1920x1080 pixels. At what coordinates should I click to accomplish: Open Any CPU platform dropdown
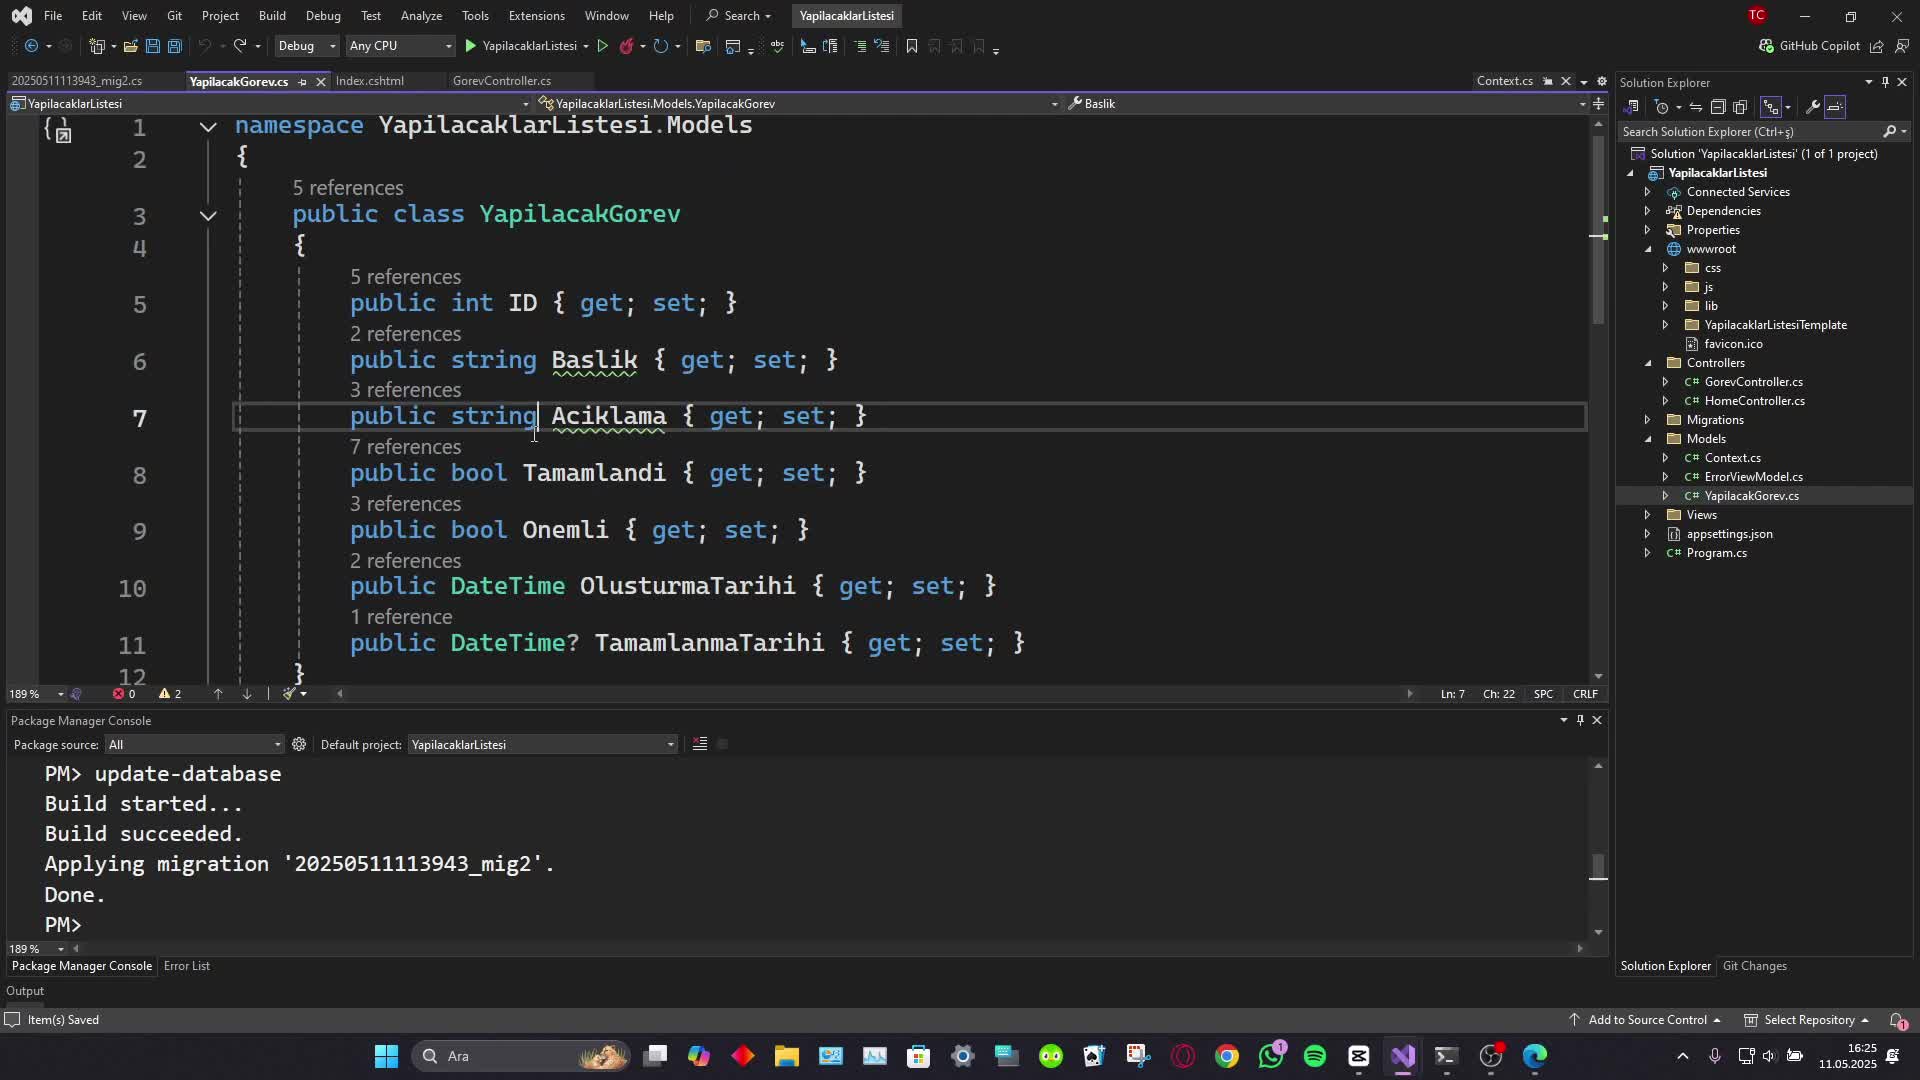pyautogui.click(x=399, y=46)
